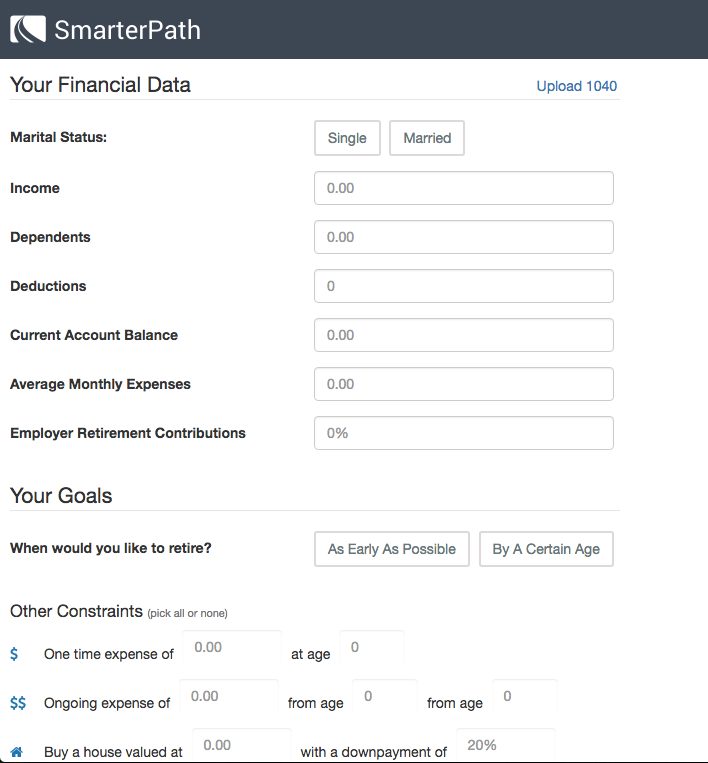Click the 'Your Financial Data' heading
Image resolution: width=708 pixels, height=763 pixels.
[x=100, y=85]
